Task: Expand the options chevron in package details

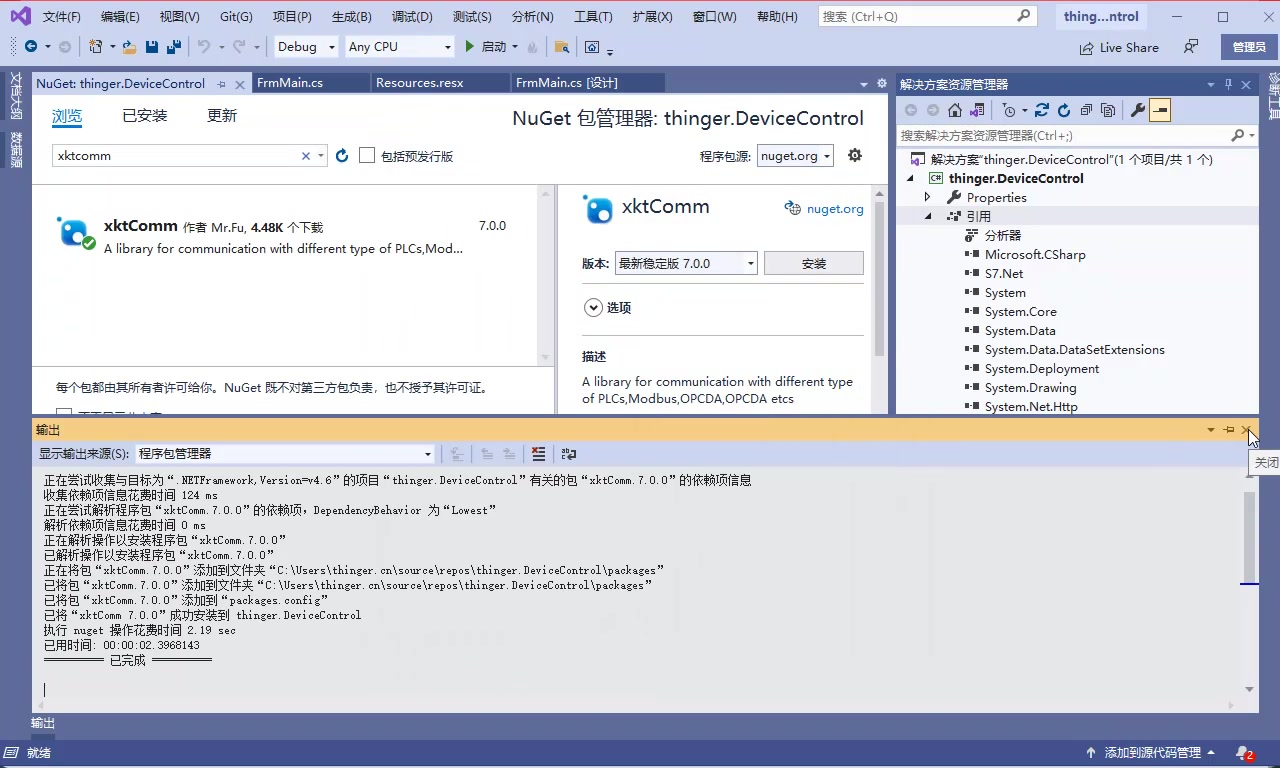Action: pyautogui.click(x=593, y=308)
